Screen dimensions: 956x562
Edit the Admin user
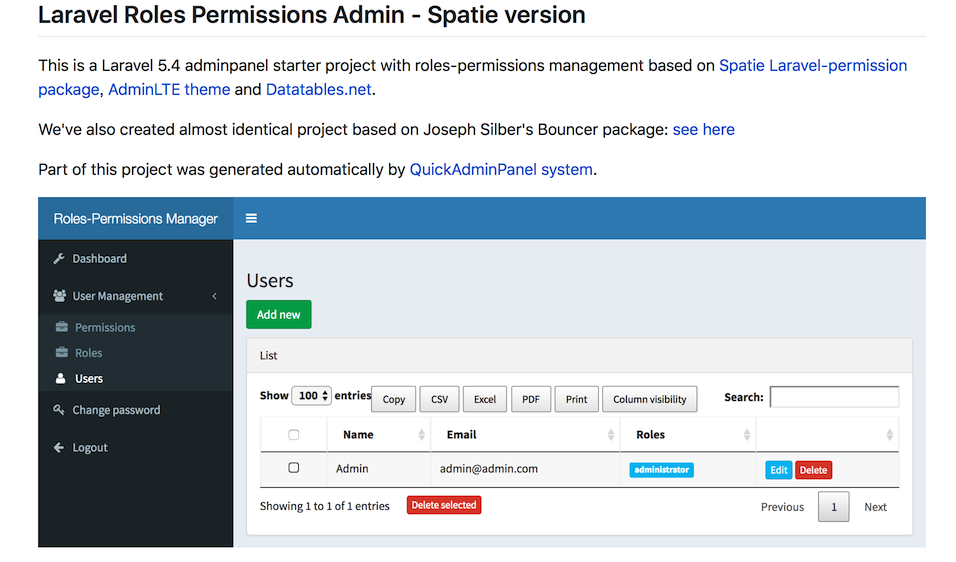click(x=779, y=470)
